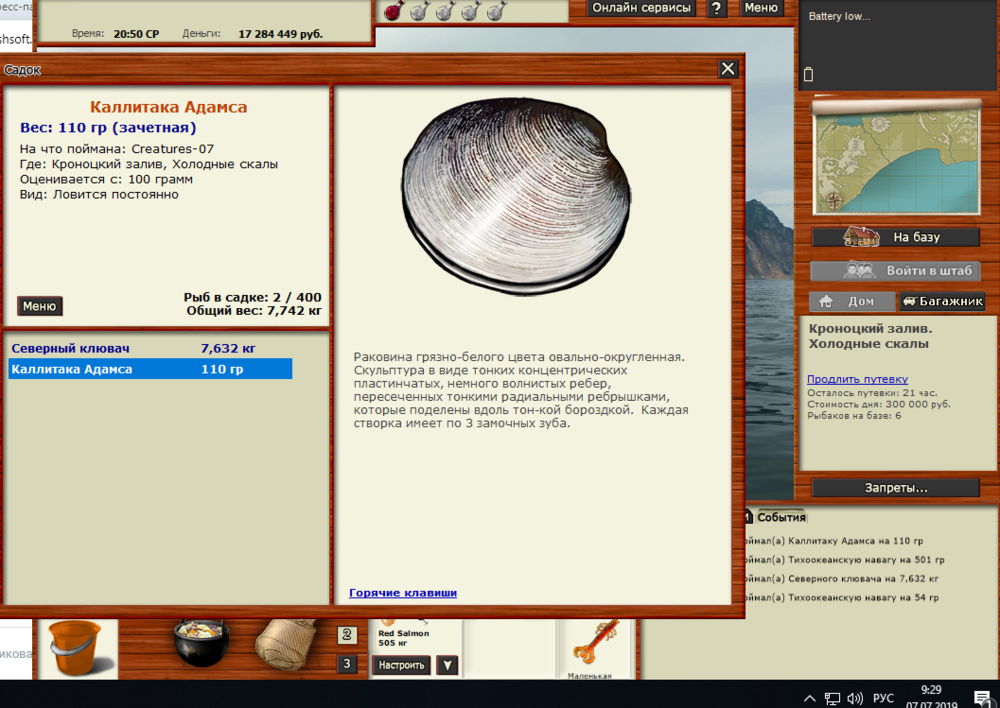The width and height of the screenshot is (1000, 708).
Task: Open the Меню at top right
Action: click(761, 8)
